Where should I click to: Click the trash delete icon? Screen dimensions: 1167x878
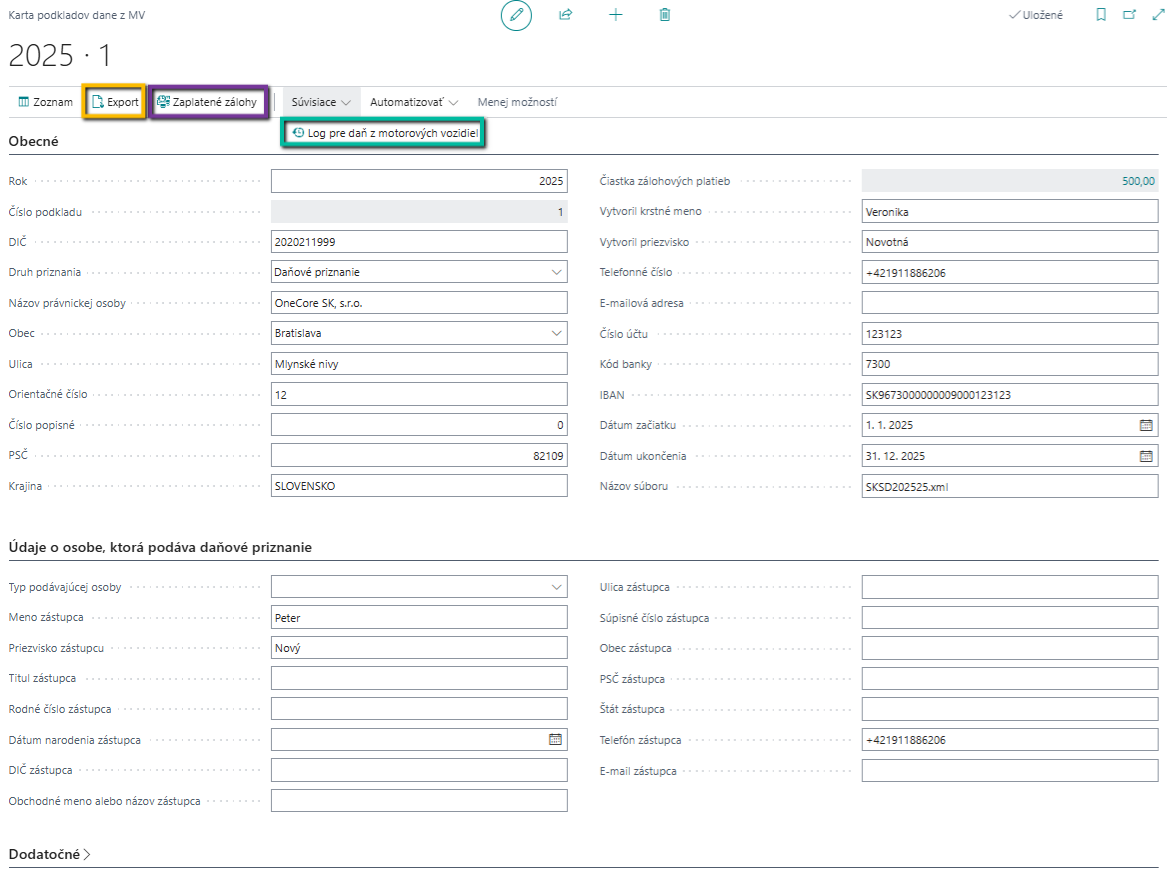[x=665, y=15]
